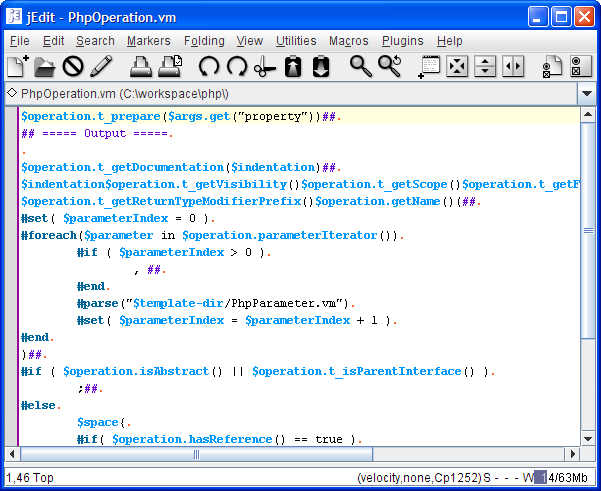Screen dimensions: 601x491
Task: Open Global Options from the toolbar
Action: 580,66
